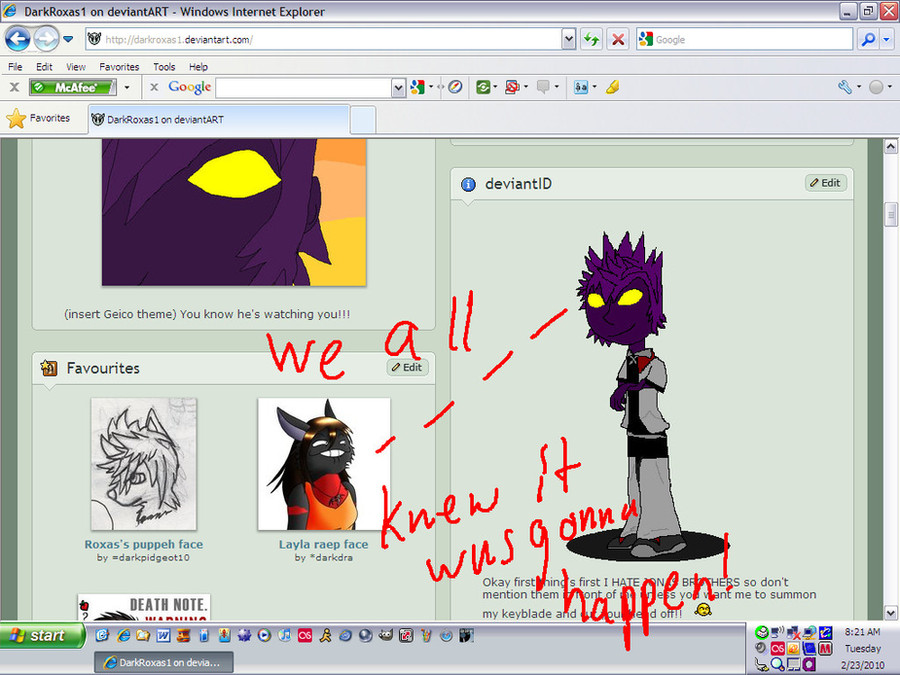Viewport: 900px width, 675px height.
Task: Expand the Google toolbar search suggestions dropdown
Action: pyautogui.click(x=398, y=88)
